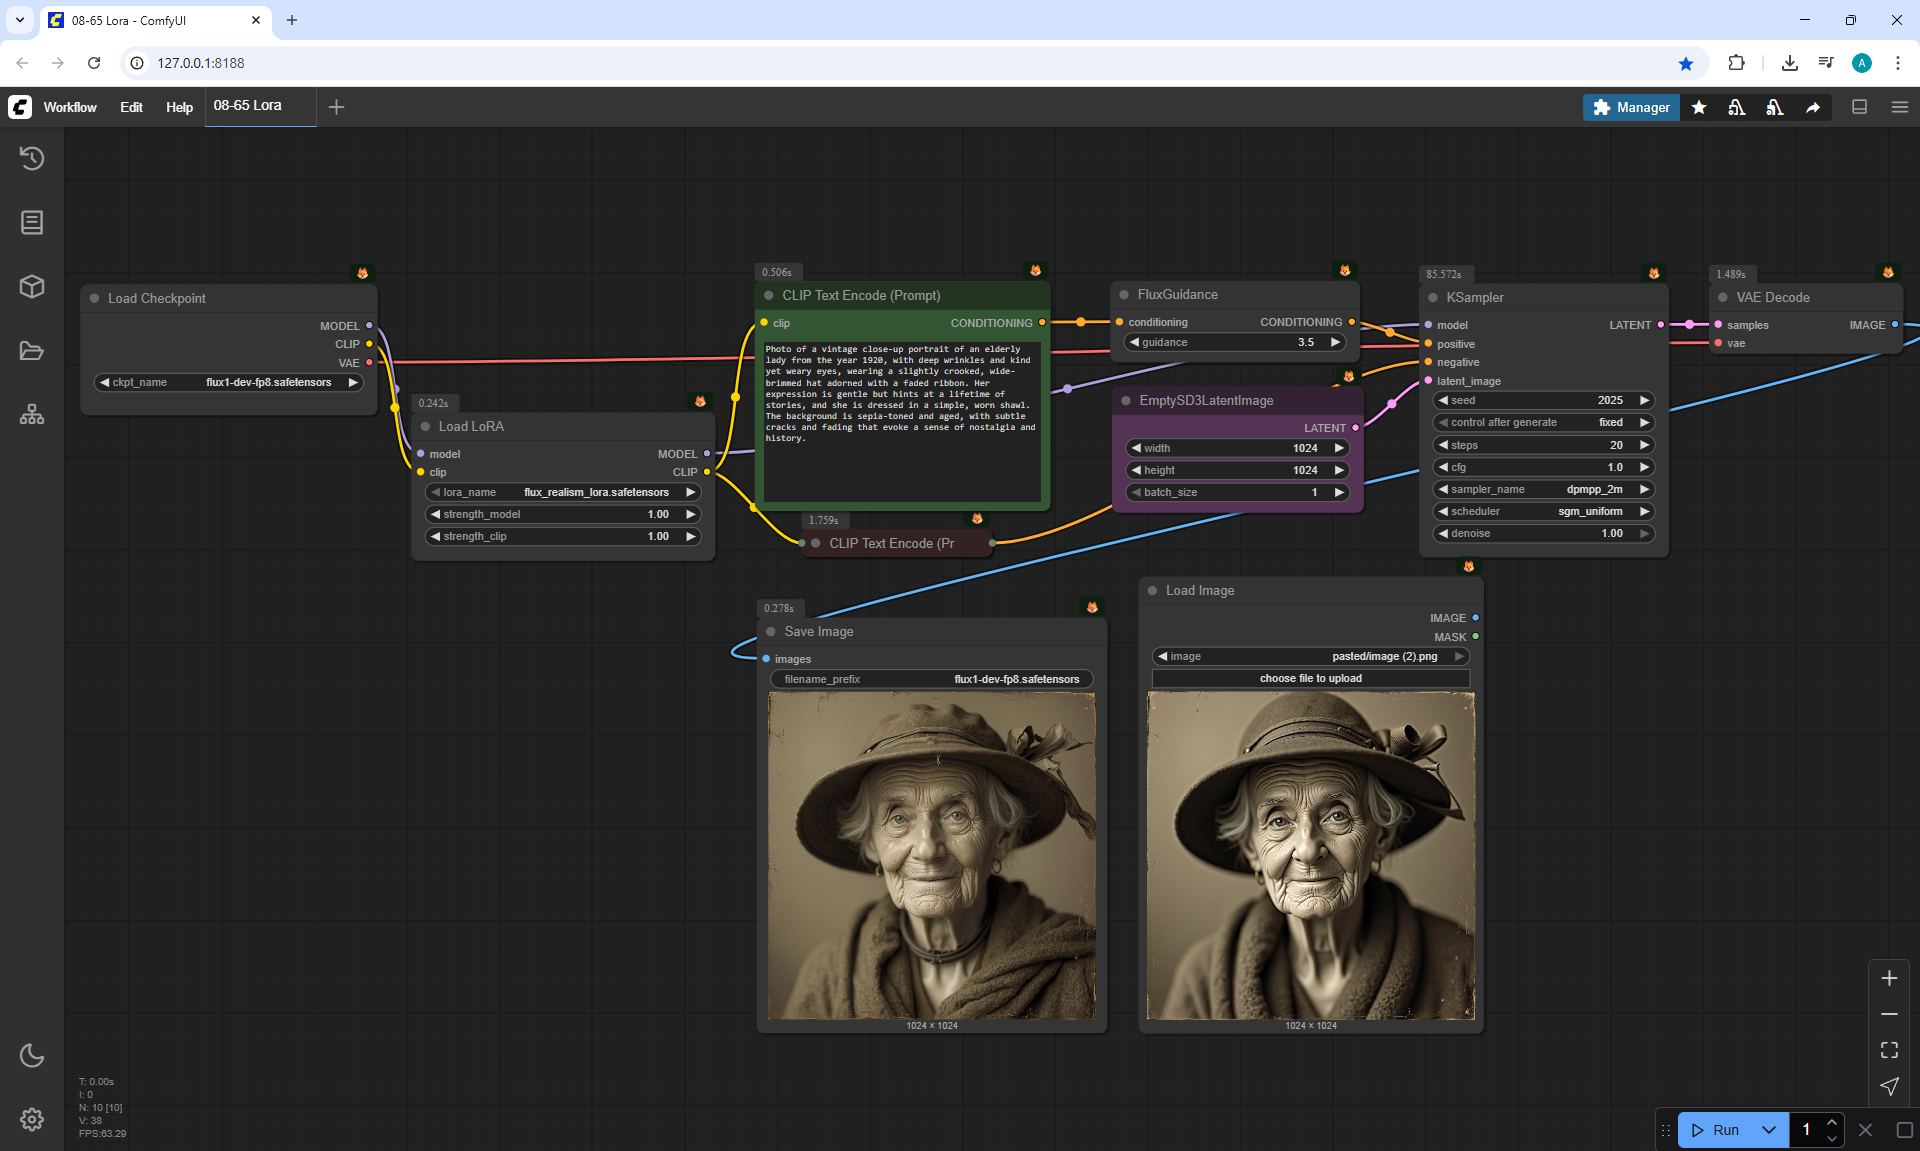Click the Save Image output thumbnail

[x=931, y=856]
